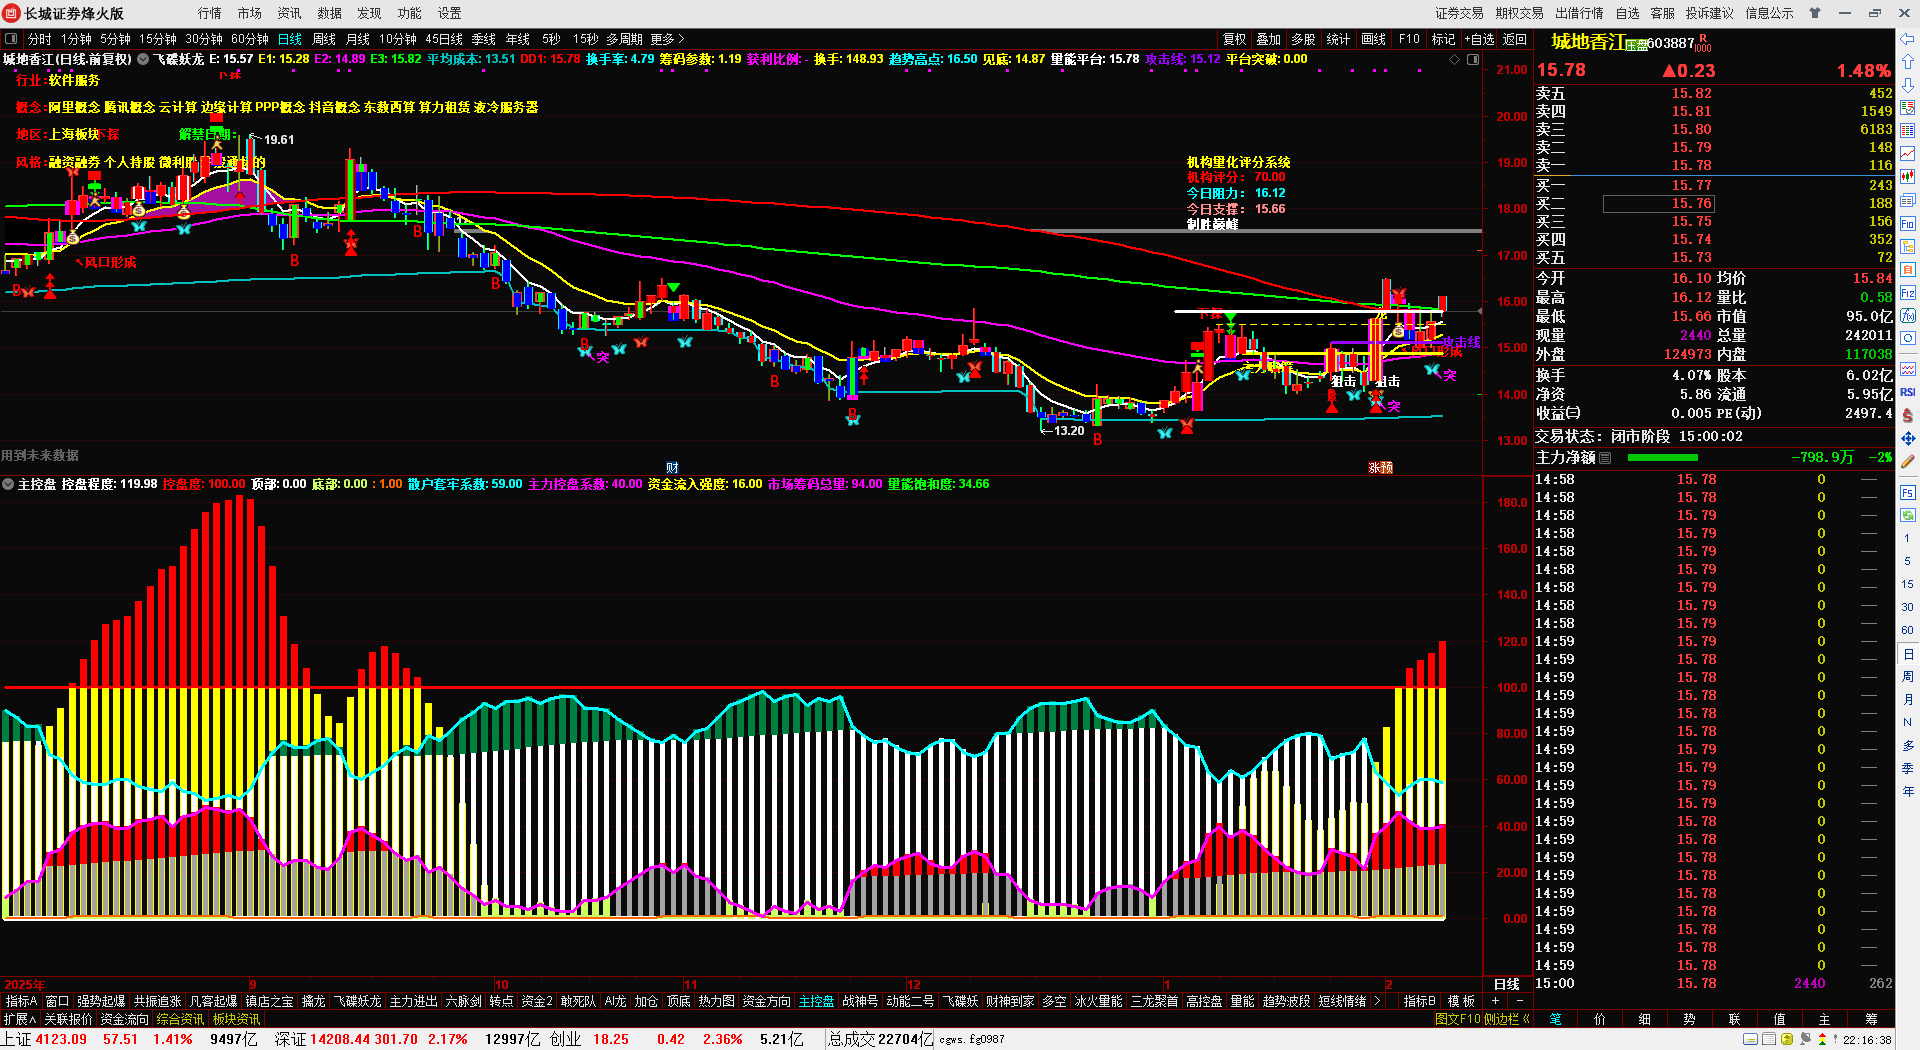Viewport: 1920px width, 1050px height.
Task: Open 投诉建议 feedback link
Action: click(1709, 13)
